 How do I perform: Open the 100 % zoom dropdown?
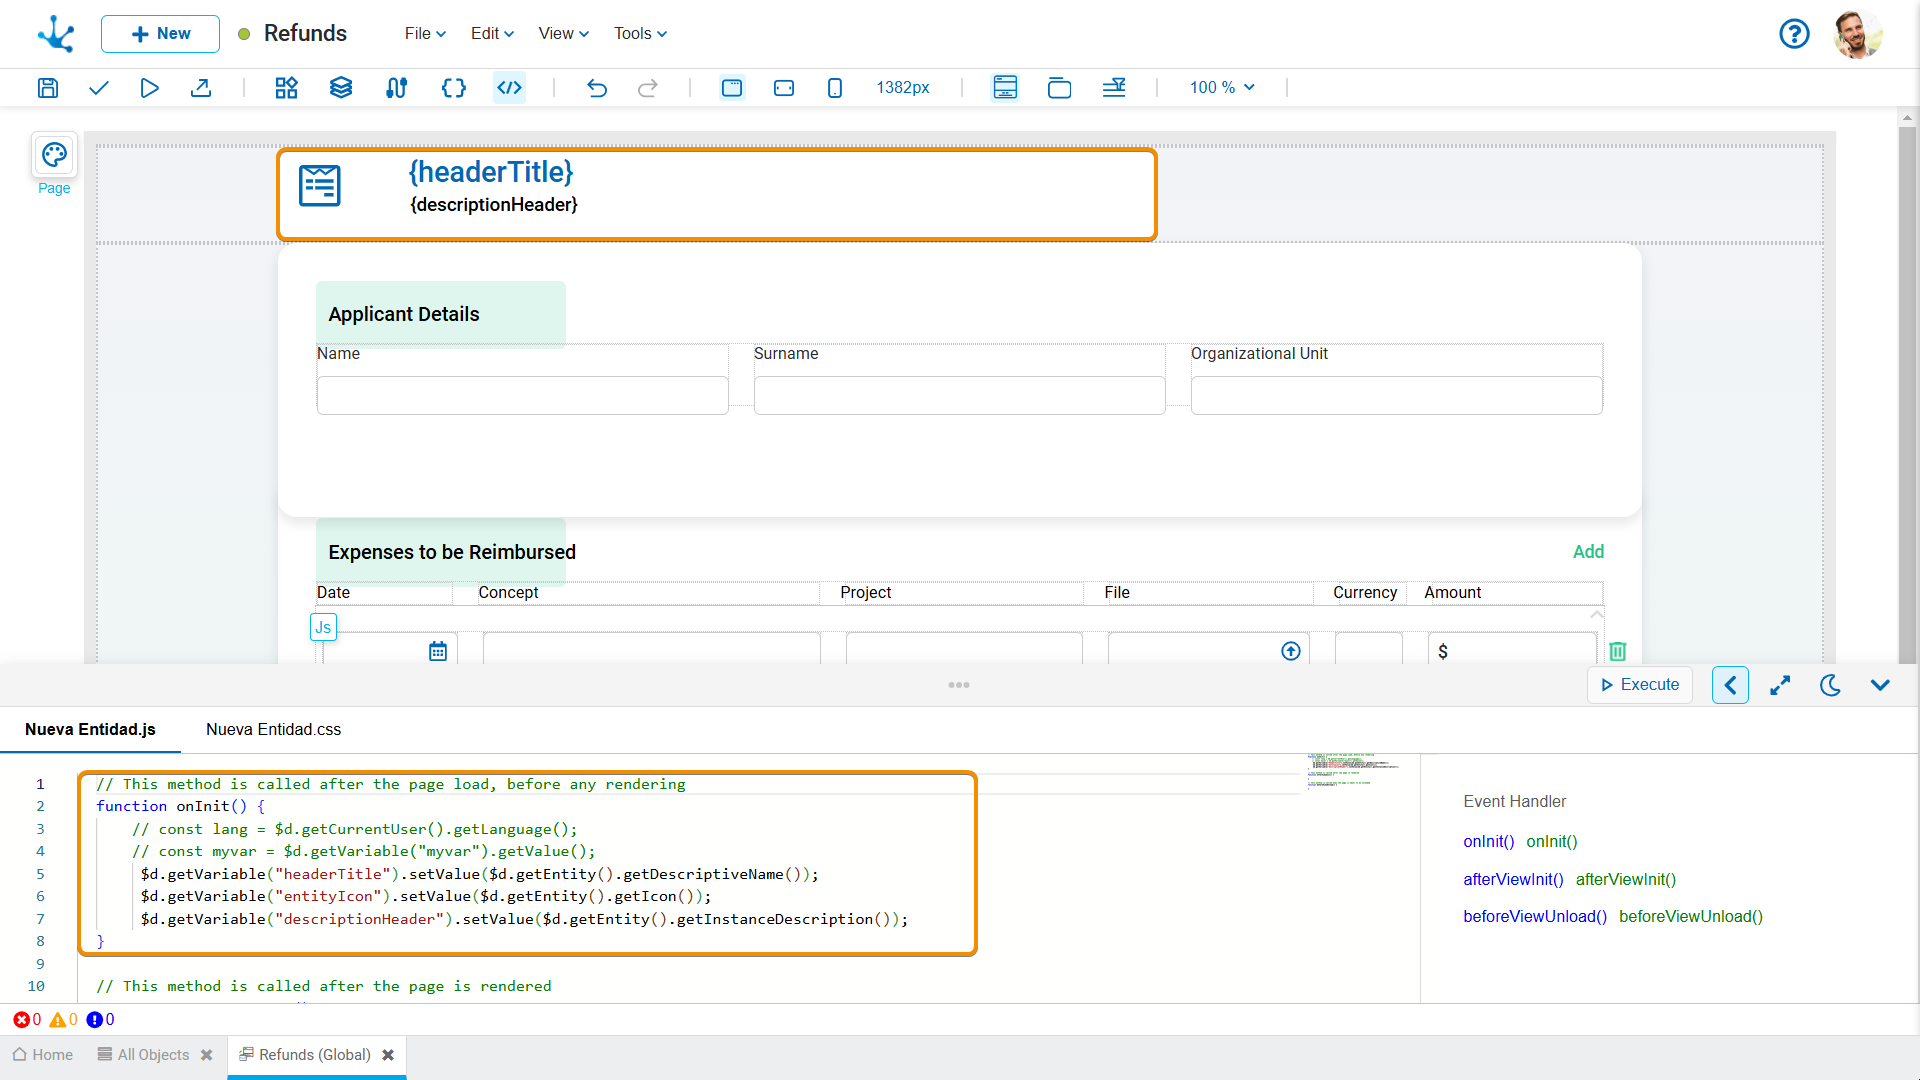[1222, 88]
